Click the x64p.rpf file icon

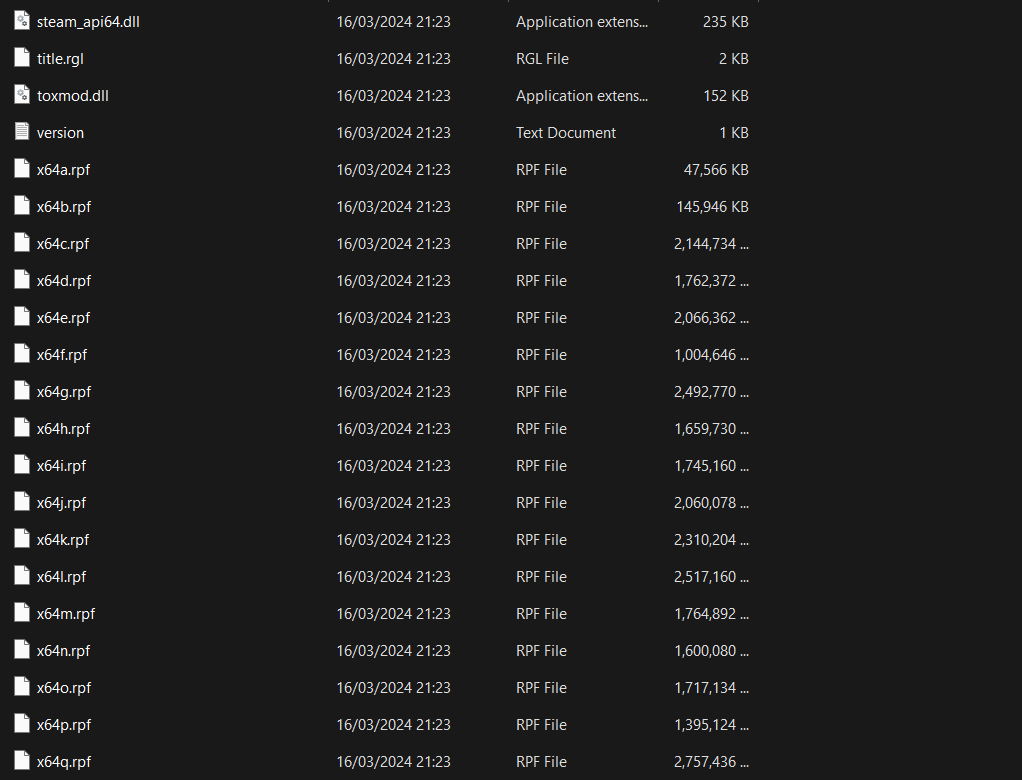coord(22,724)
